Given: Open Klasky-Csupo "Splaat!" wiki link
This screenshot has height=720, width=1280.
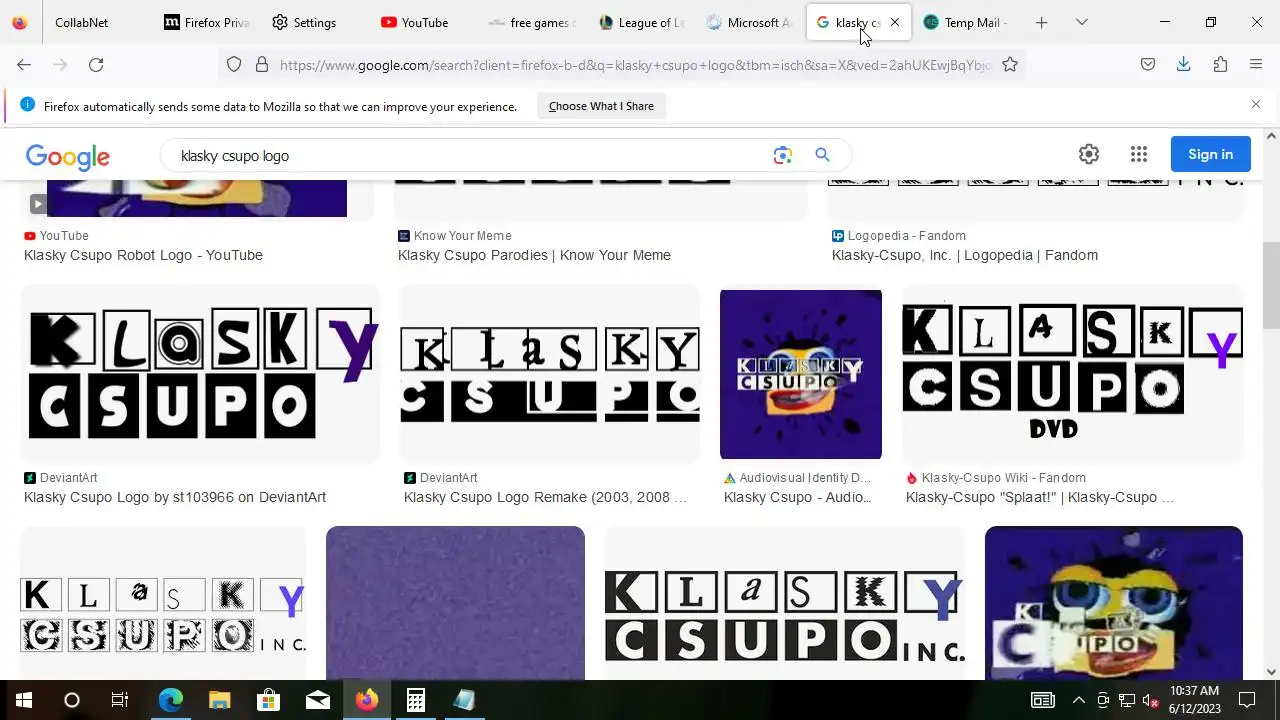Looking at the screenshot, I should coord(1040,497).
